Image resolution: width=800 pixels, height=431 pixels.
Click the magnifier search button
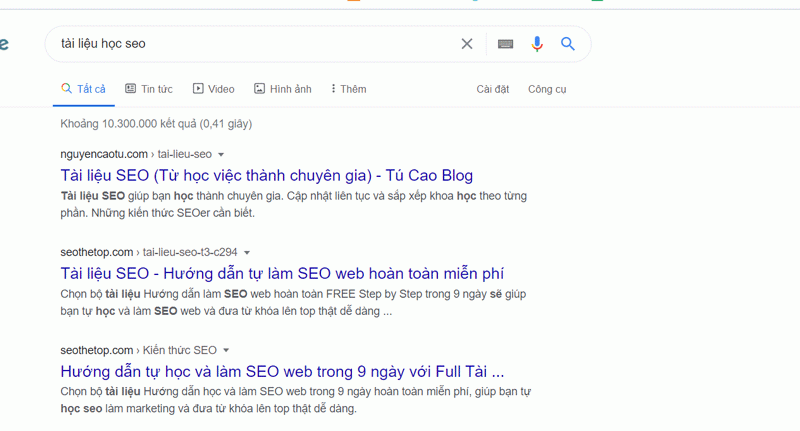coord(568,44)
